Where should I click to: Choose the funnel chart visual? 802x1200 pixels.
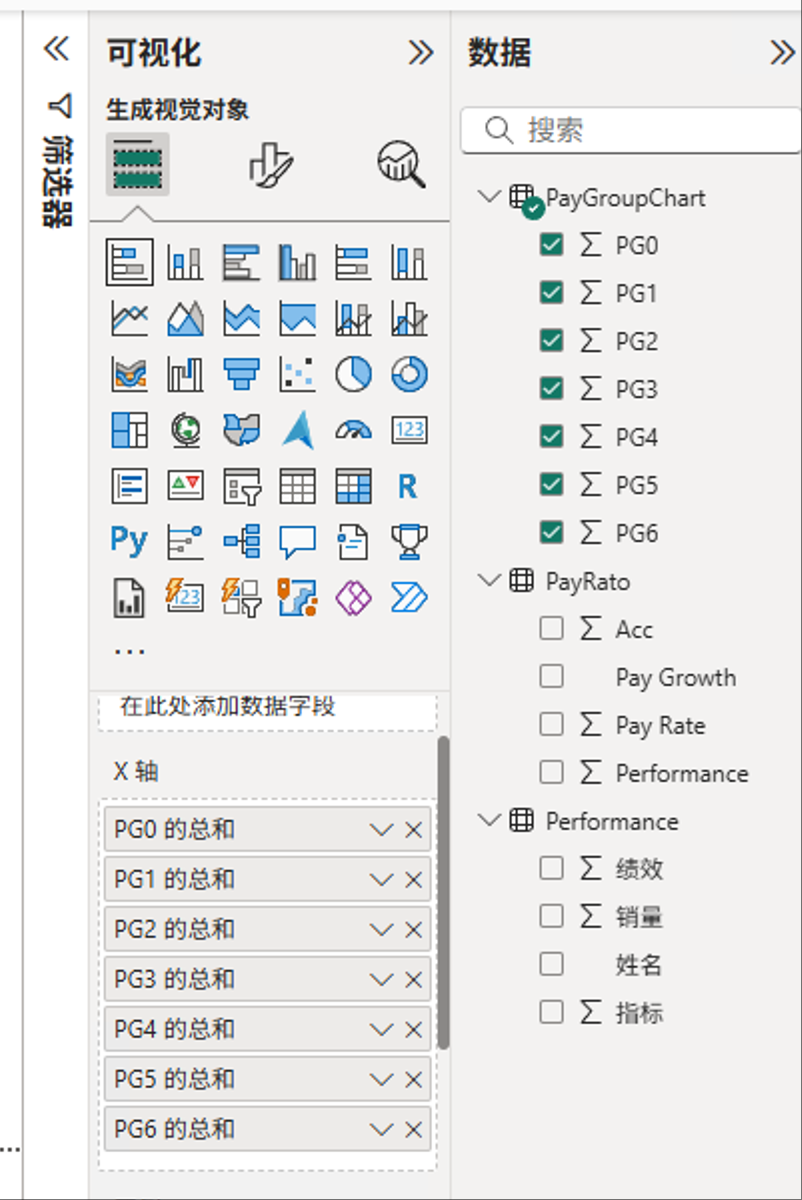point(241,375)
